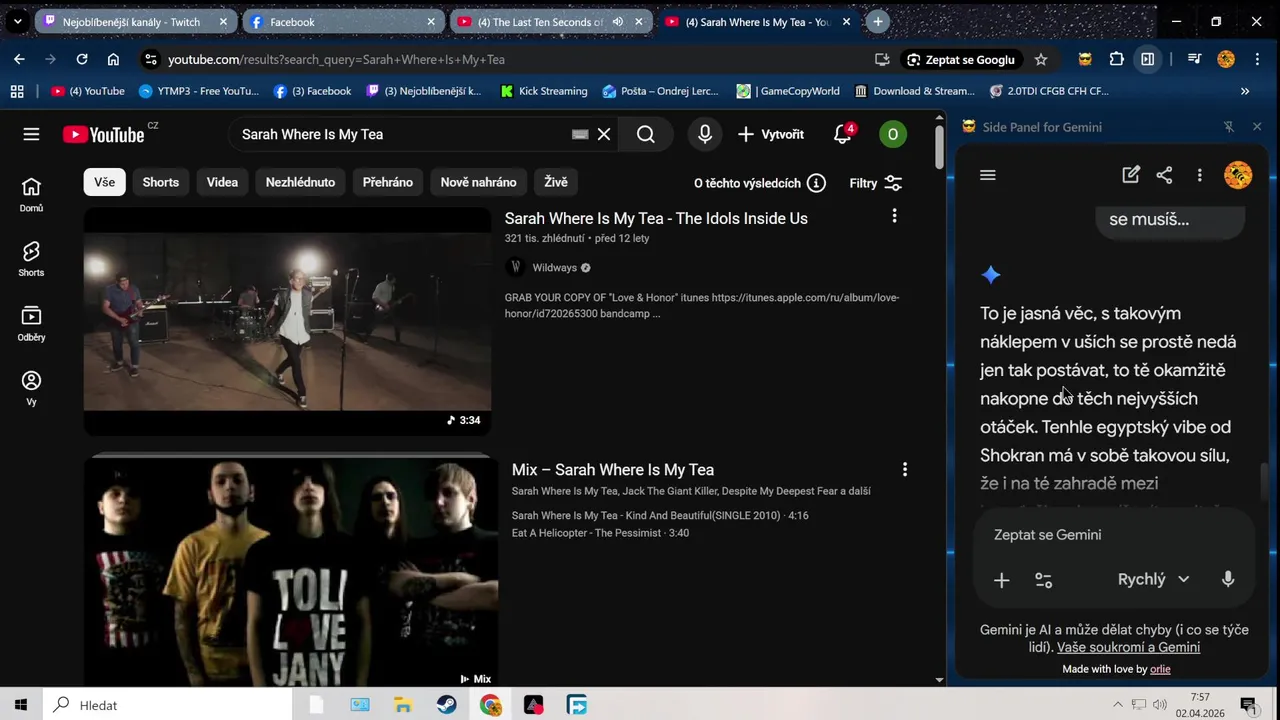Open O těchto výsledcích info

(x=760, y=183)
